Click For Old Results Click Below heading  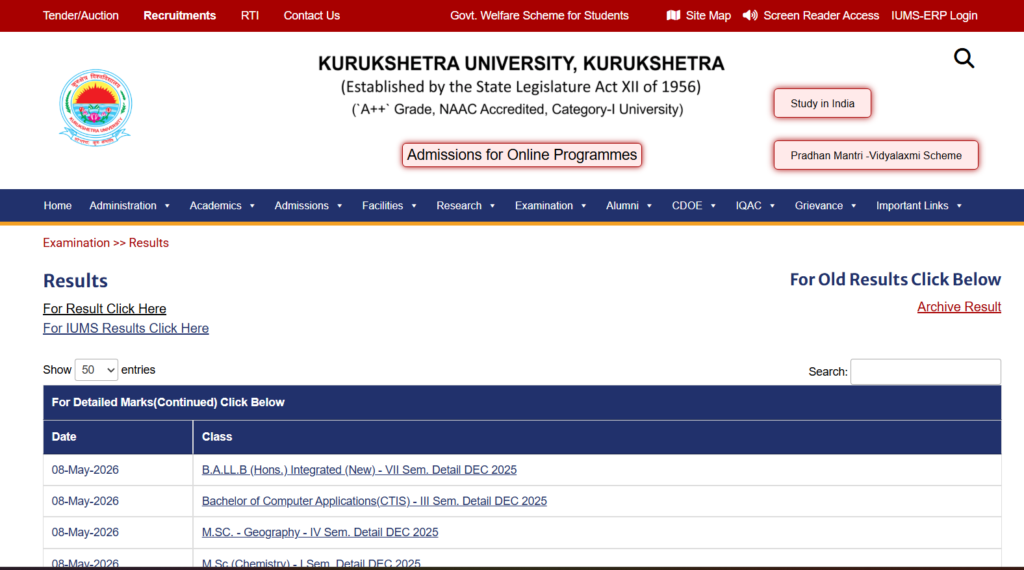coord(895,279)
